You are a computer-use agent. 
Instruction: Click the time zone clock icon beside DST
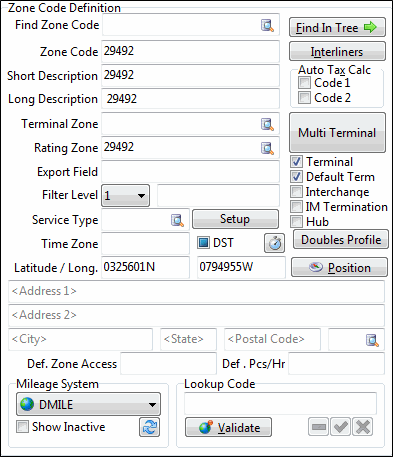pyautogui.click(x=274, y=243)
